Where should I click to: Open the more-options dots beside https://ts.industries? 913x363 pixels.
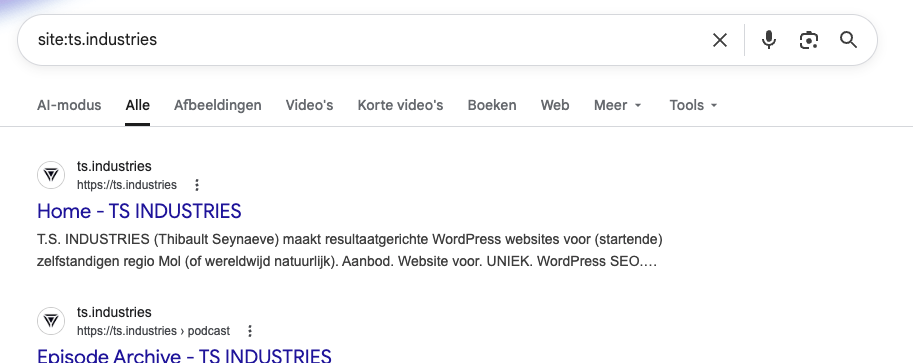coord(197,185)
